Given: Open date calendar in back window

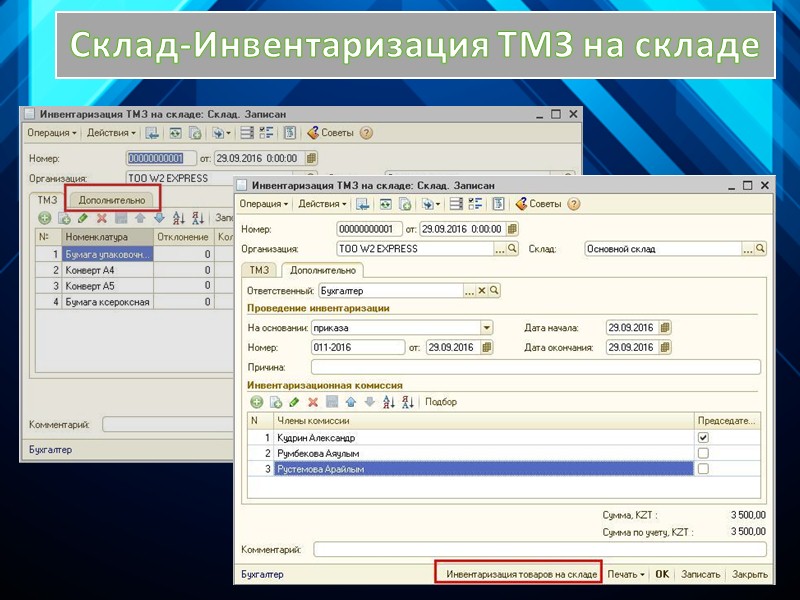Looking at the screenshot, I should (311, 158).
